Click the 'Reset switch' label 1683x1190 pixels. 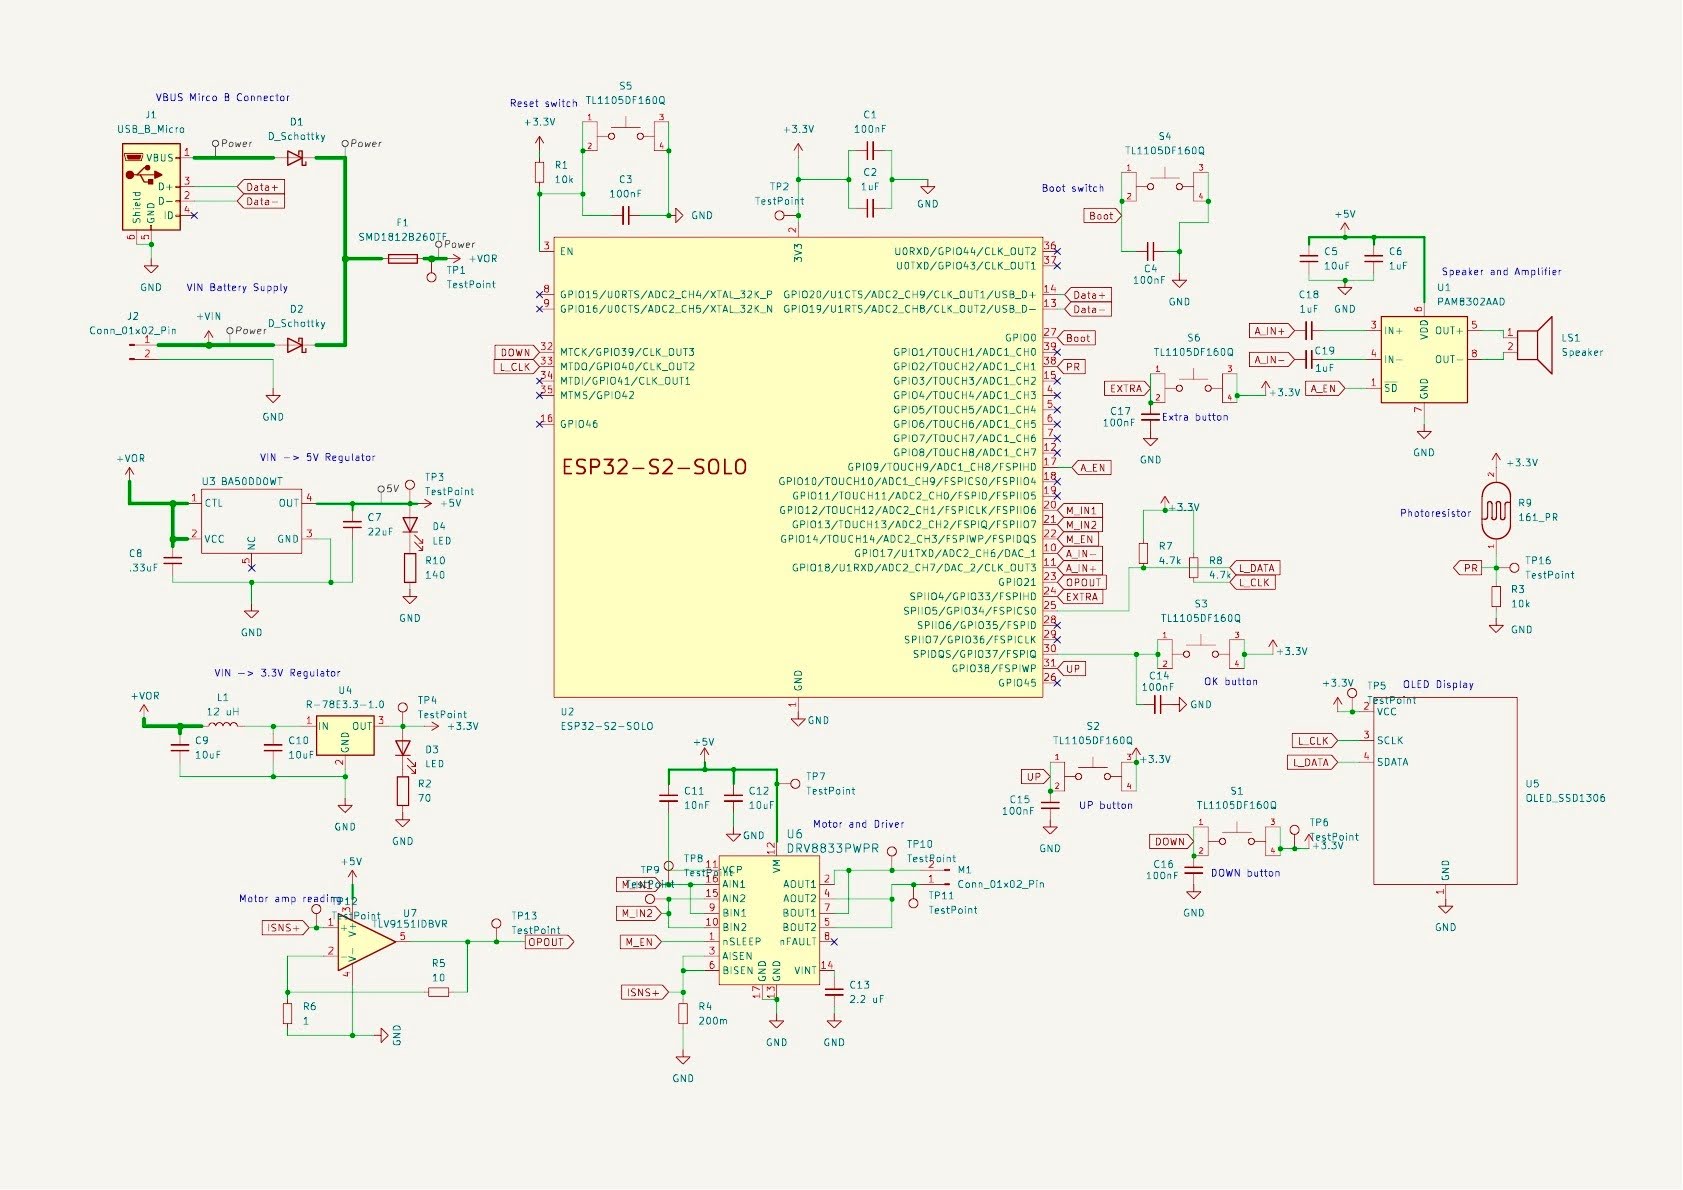(544, 103)
